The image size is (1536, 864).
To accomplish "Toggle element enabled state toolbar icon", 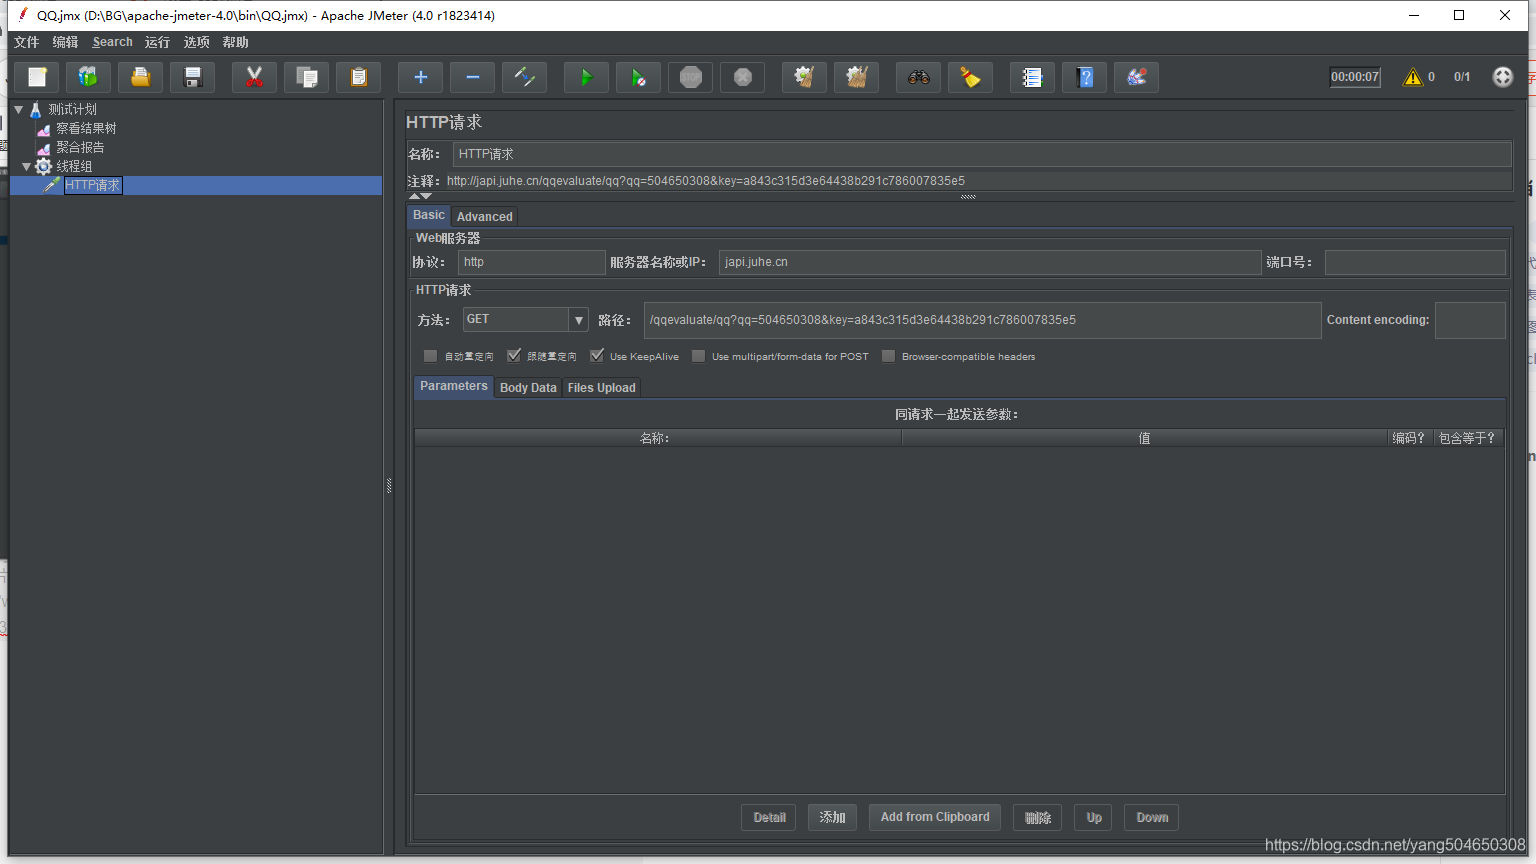I will [525, 77].
